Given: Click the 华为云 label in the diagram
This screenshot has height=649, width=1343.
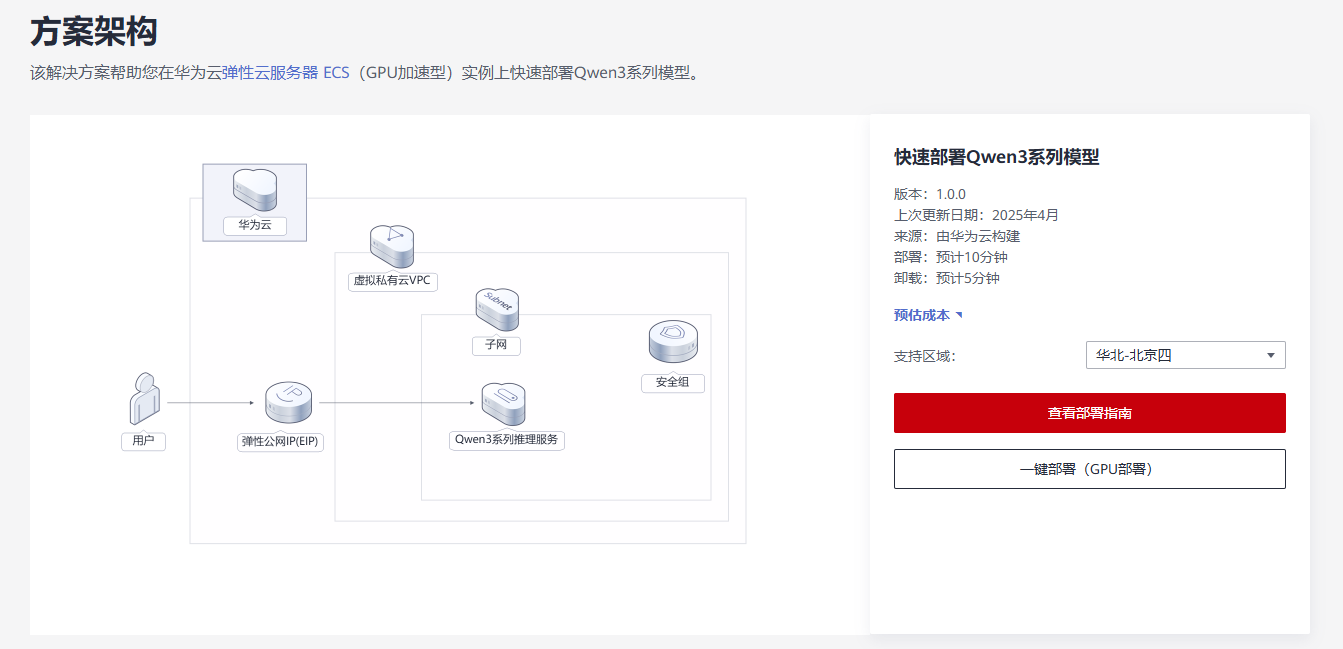Looking at the screenshot, I should (255, 225).
